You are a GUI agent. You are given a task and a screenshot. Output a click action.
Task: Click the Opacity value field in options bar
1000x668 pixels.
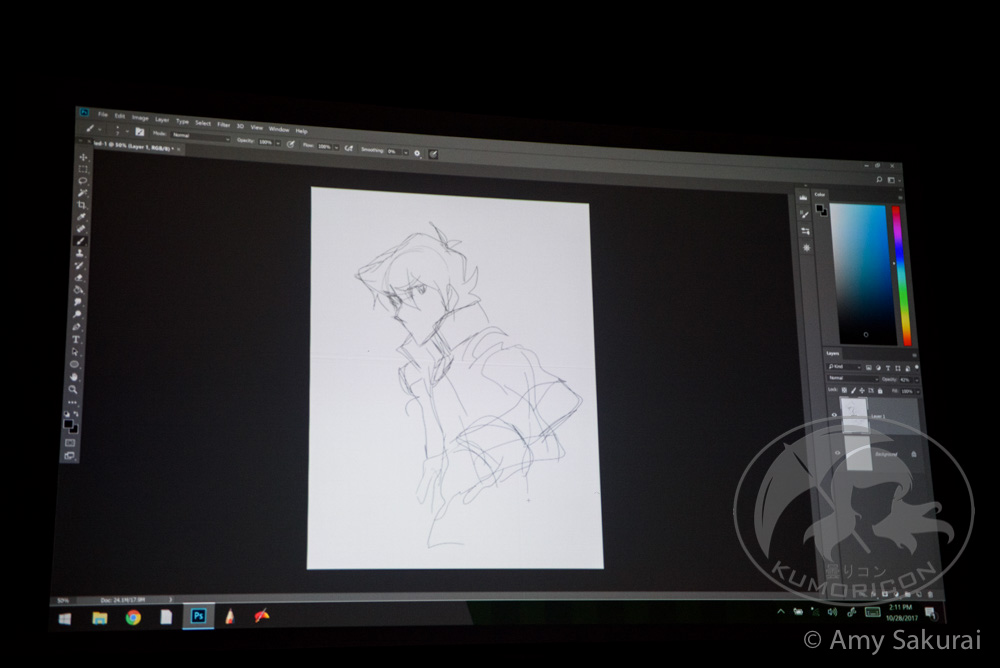pos(267,142)
